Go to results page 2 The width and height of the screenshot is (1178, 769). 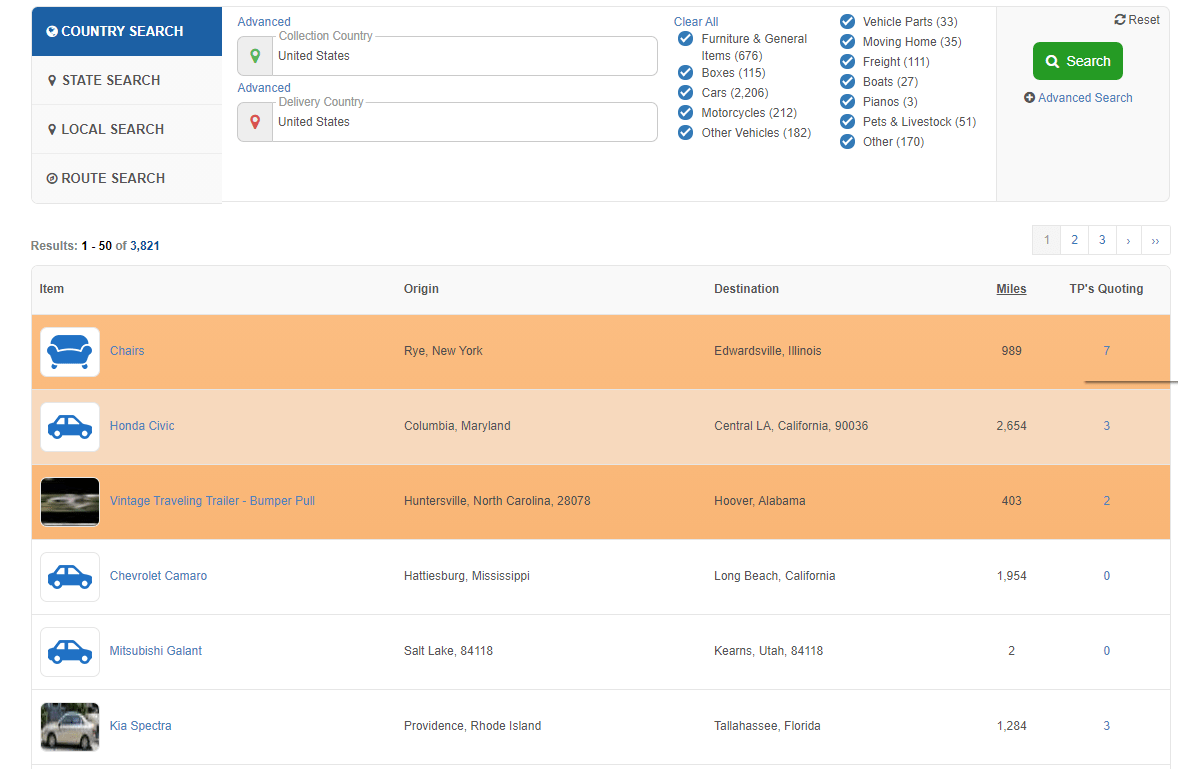coord(1074,240)
